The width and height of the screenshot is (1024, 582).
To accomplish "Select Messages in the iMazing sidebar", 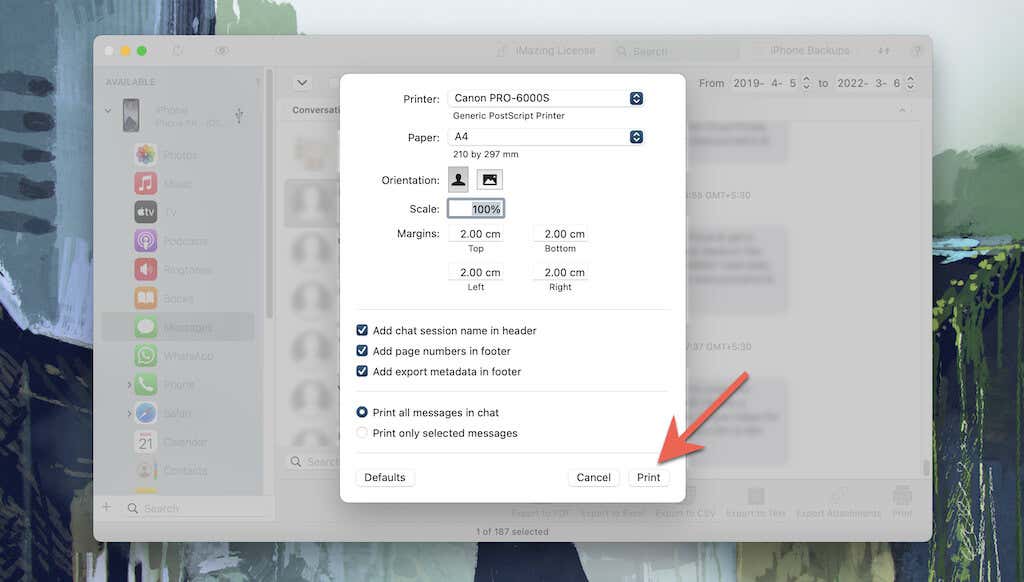I will tap(178, 327).
